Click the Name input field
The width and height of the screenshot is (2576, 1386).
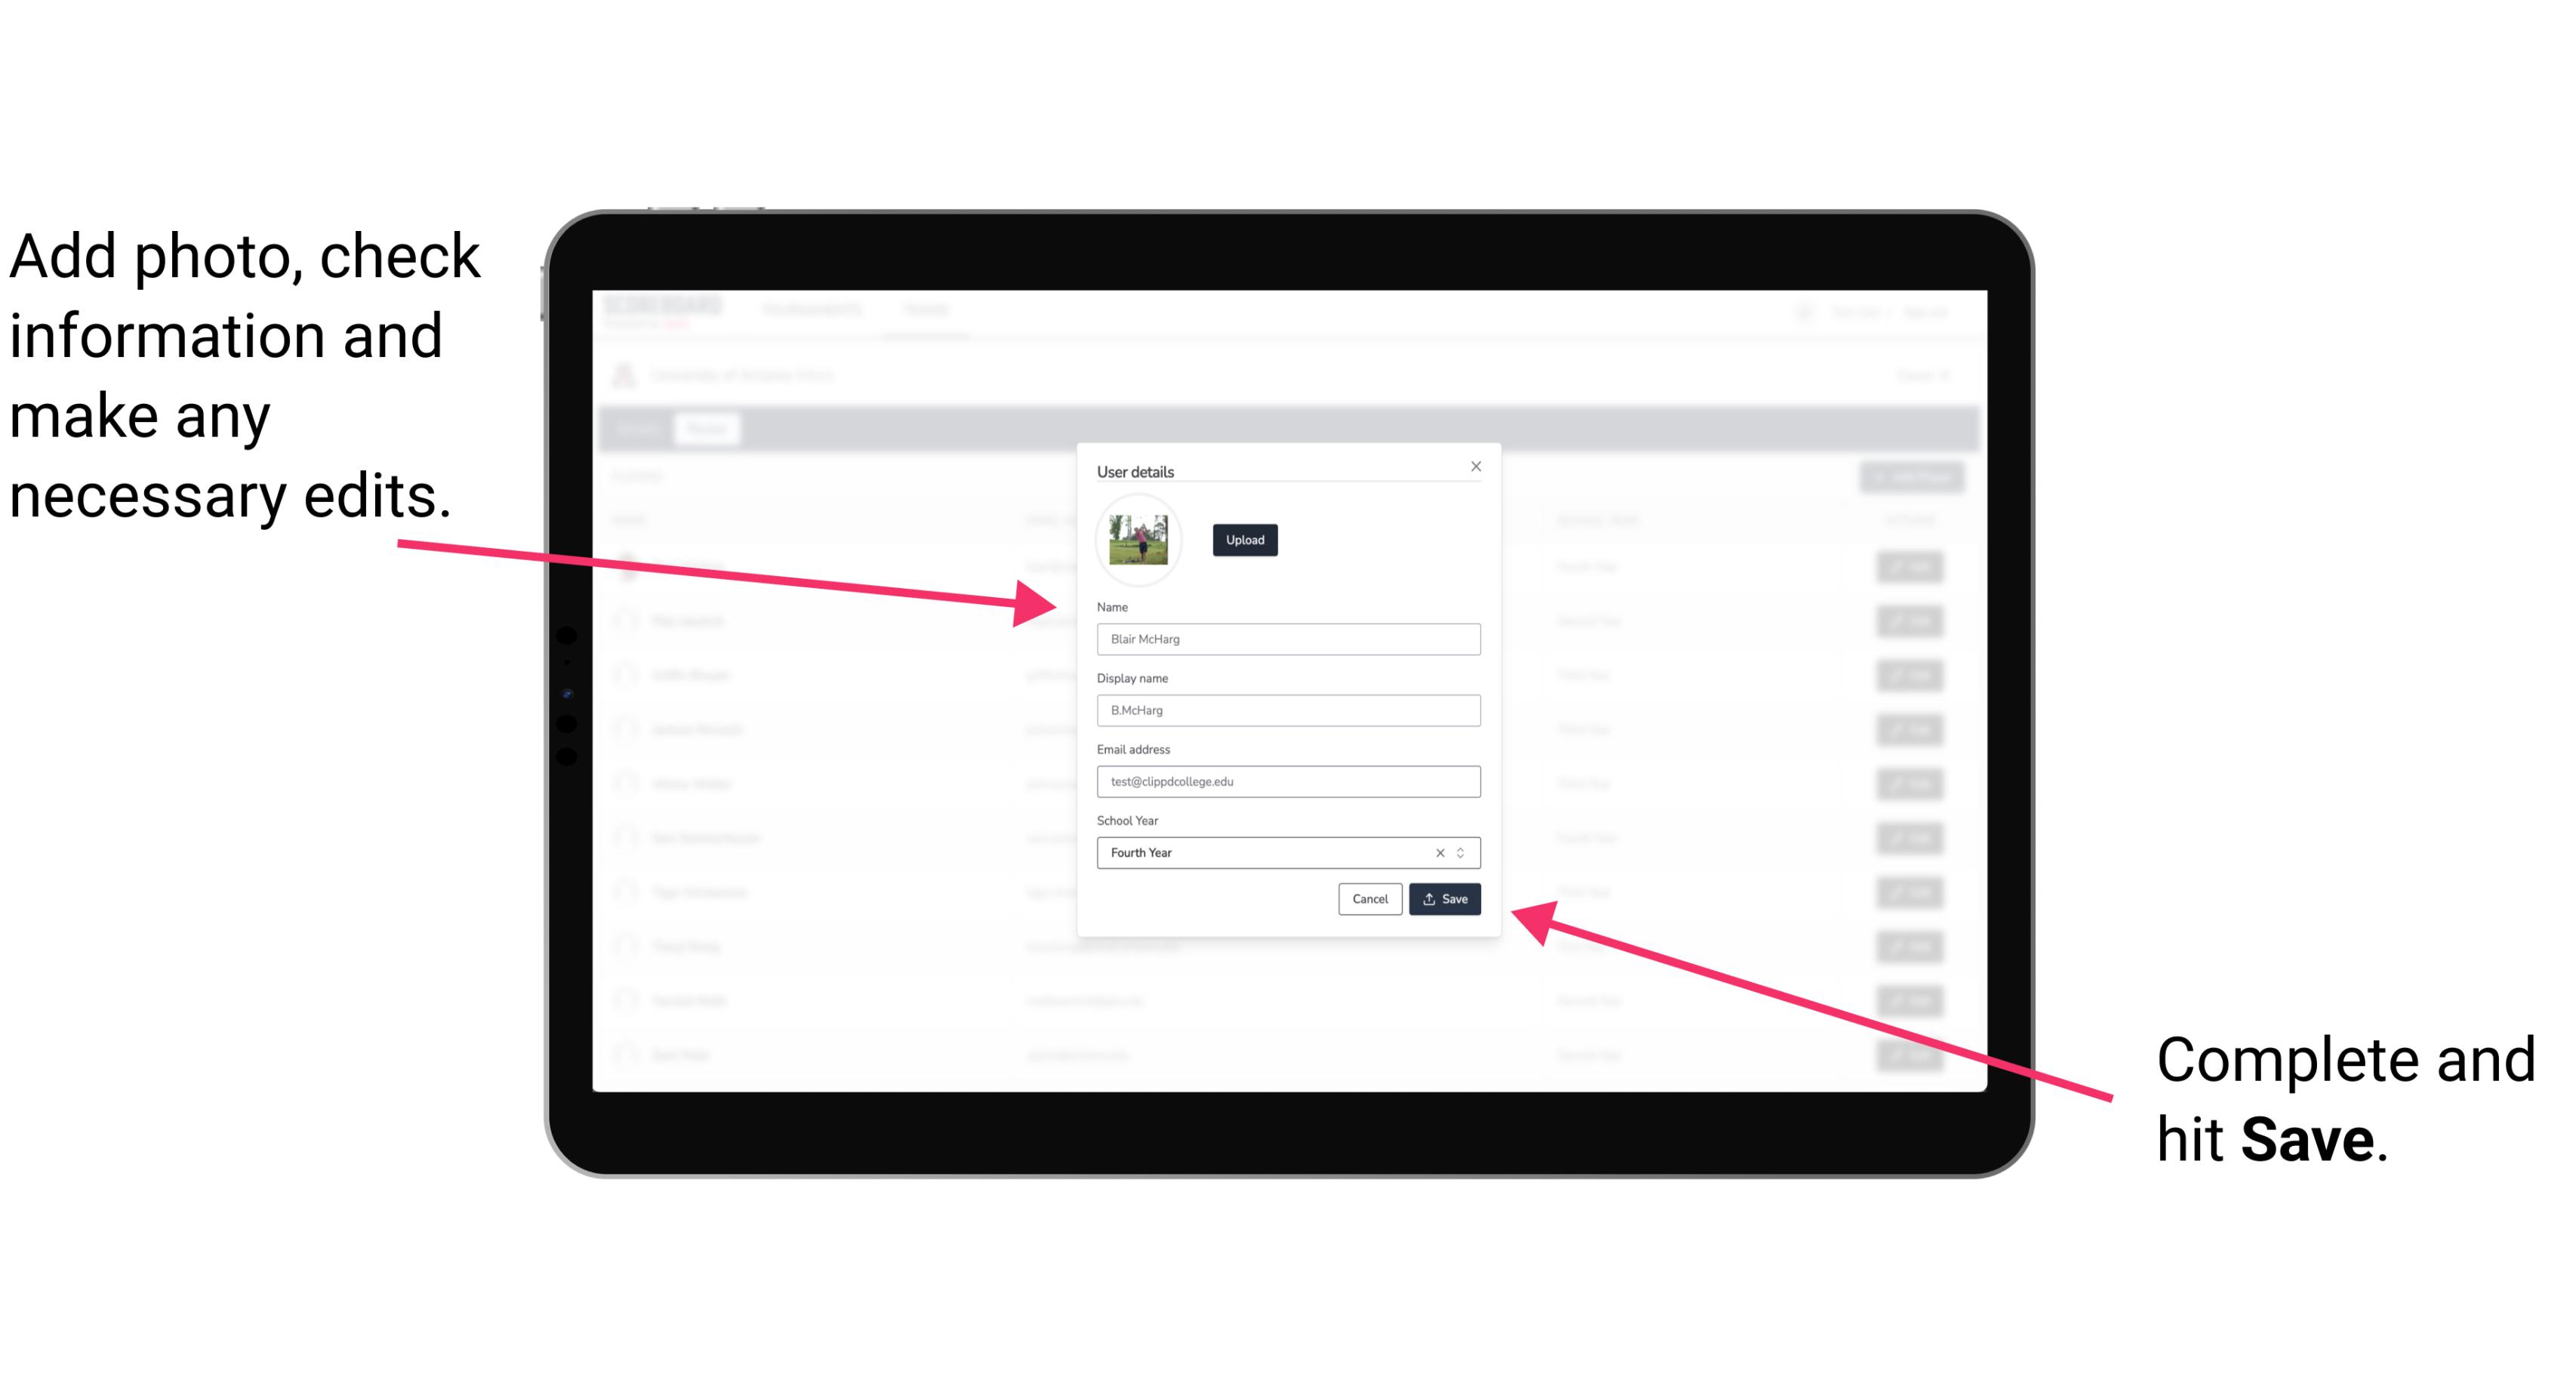pos(1287,639)
